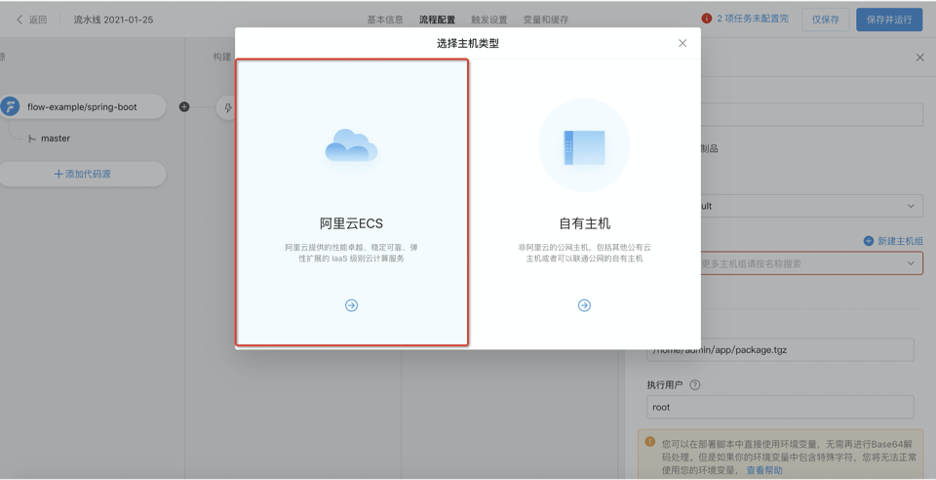Choose the 自有主机 host type card

[584, 202]
